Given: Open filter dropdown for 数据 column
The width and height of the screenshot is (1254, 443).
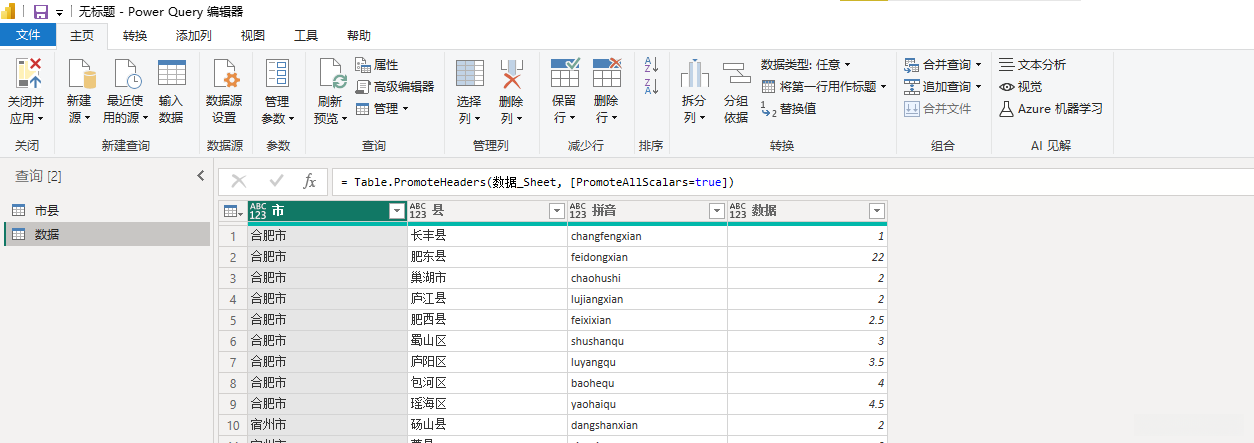Looking at the screenshot, I should click(876, 211).
